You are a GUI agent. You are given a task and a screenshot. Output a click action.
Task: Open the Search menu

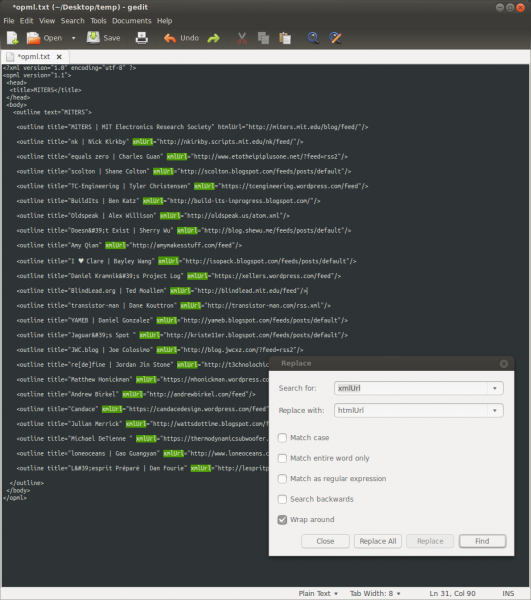tap(72, 21)
